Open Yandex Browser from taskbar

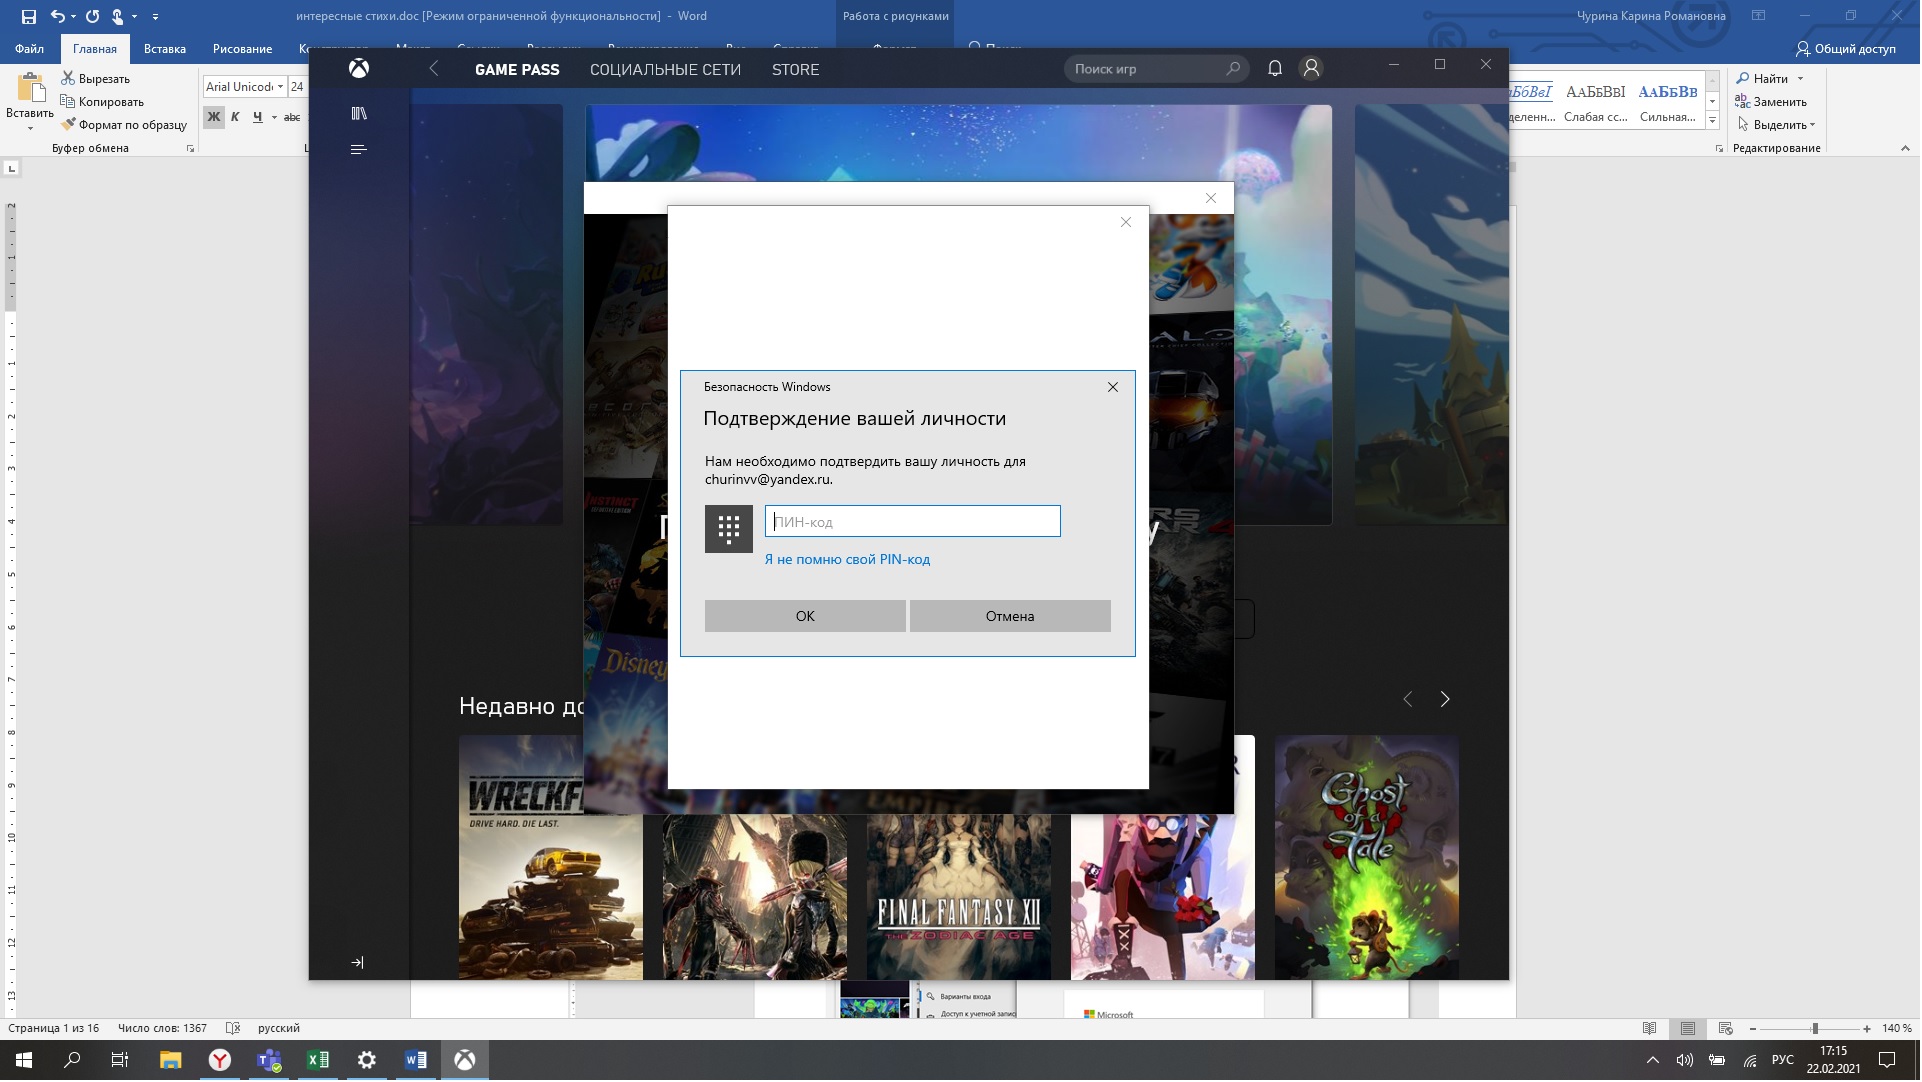tap(220, 1062)
